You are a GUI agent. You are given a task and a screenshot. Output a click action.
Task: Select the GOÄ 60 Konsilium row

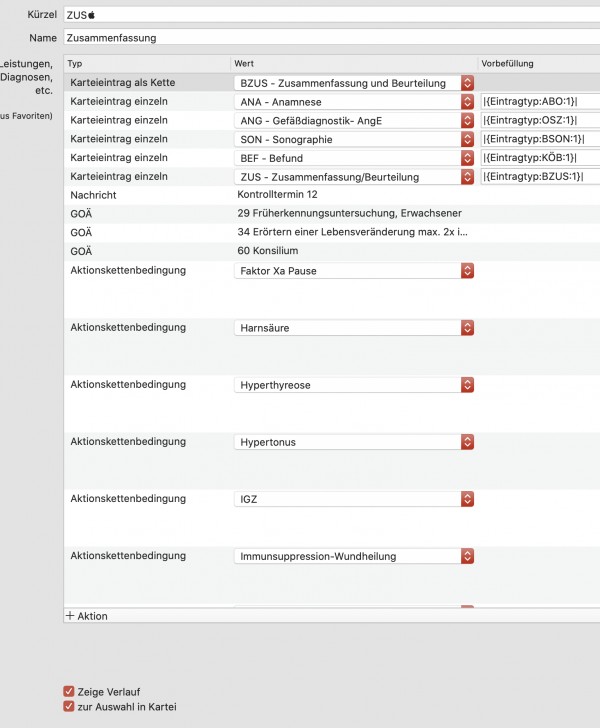[332, 251]
